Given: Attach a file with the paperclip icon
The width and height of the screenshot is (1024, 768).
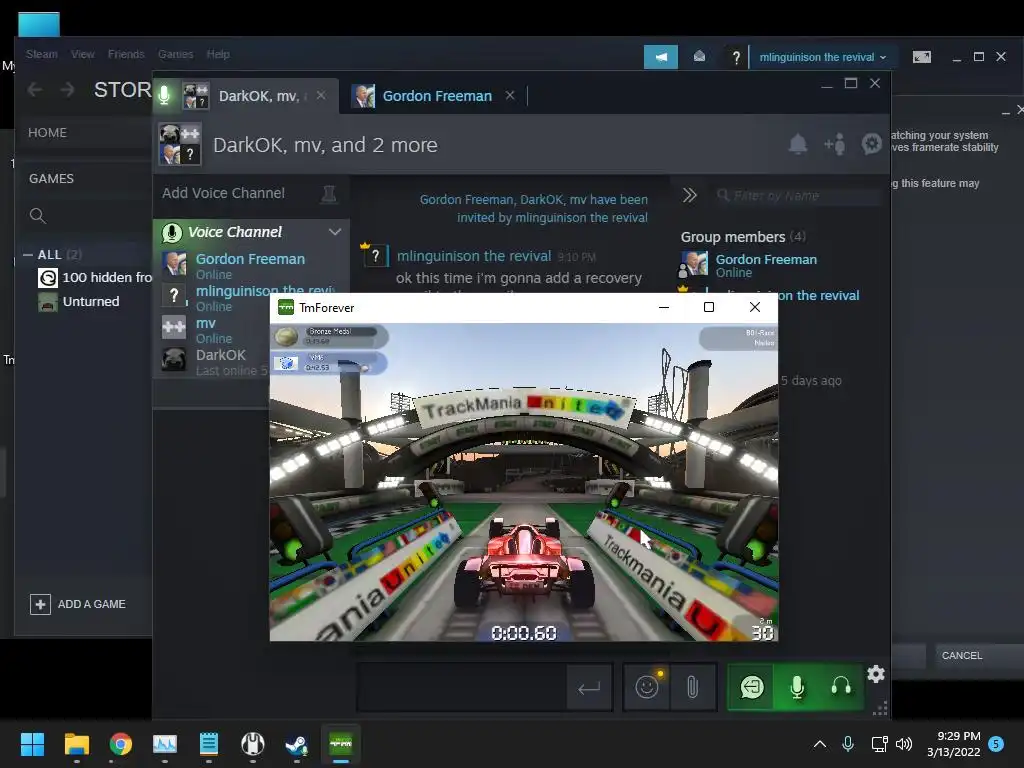Looking at the screenshot, I should click(692, 687).
